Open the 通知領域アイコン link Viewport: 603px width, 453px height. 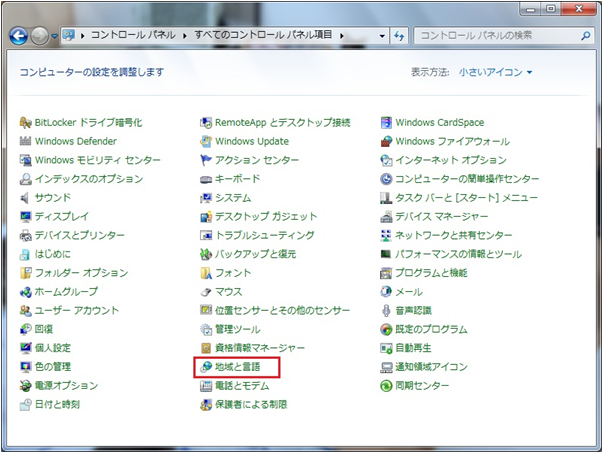click(431, 367)
